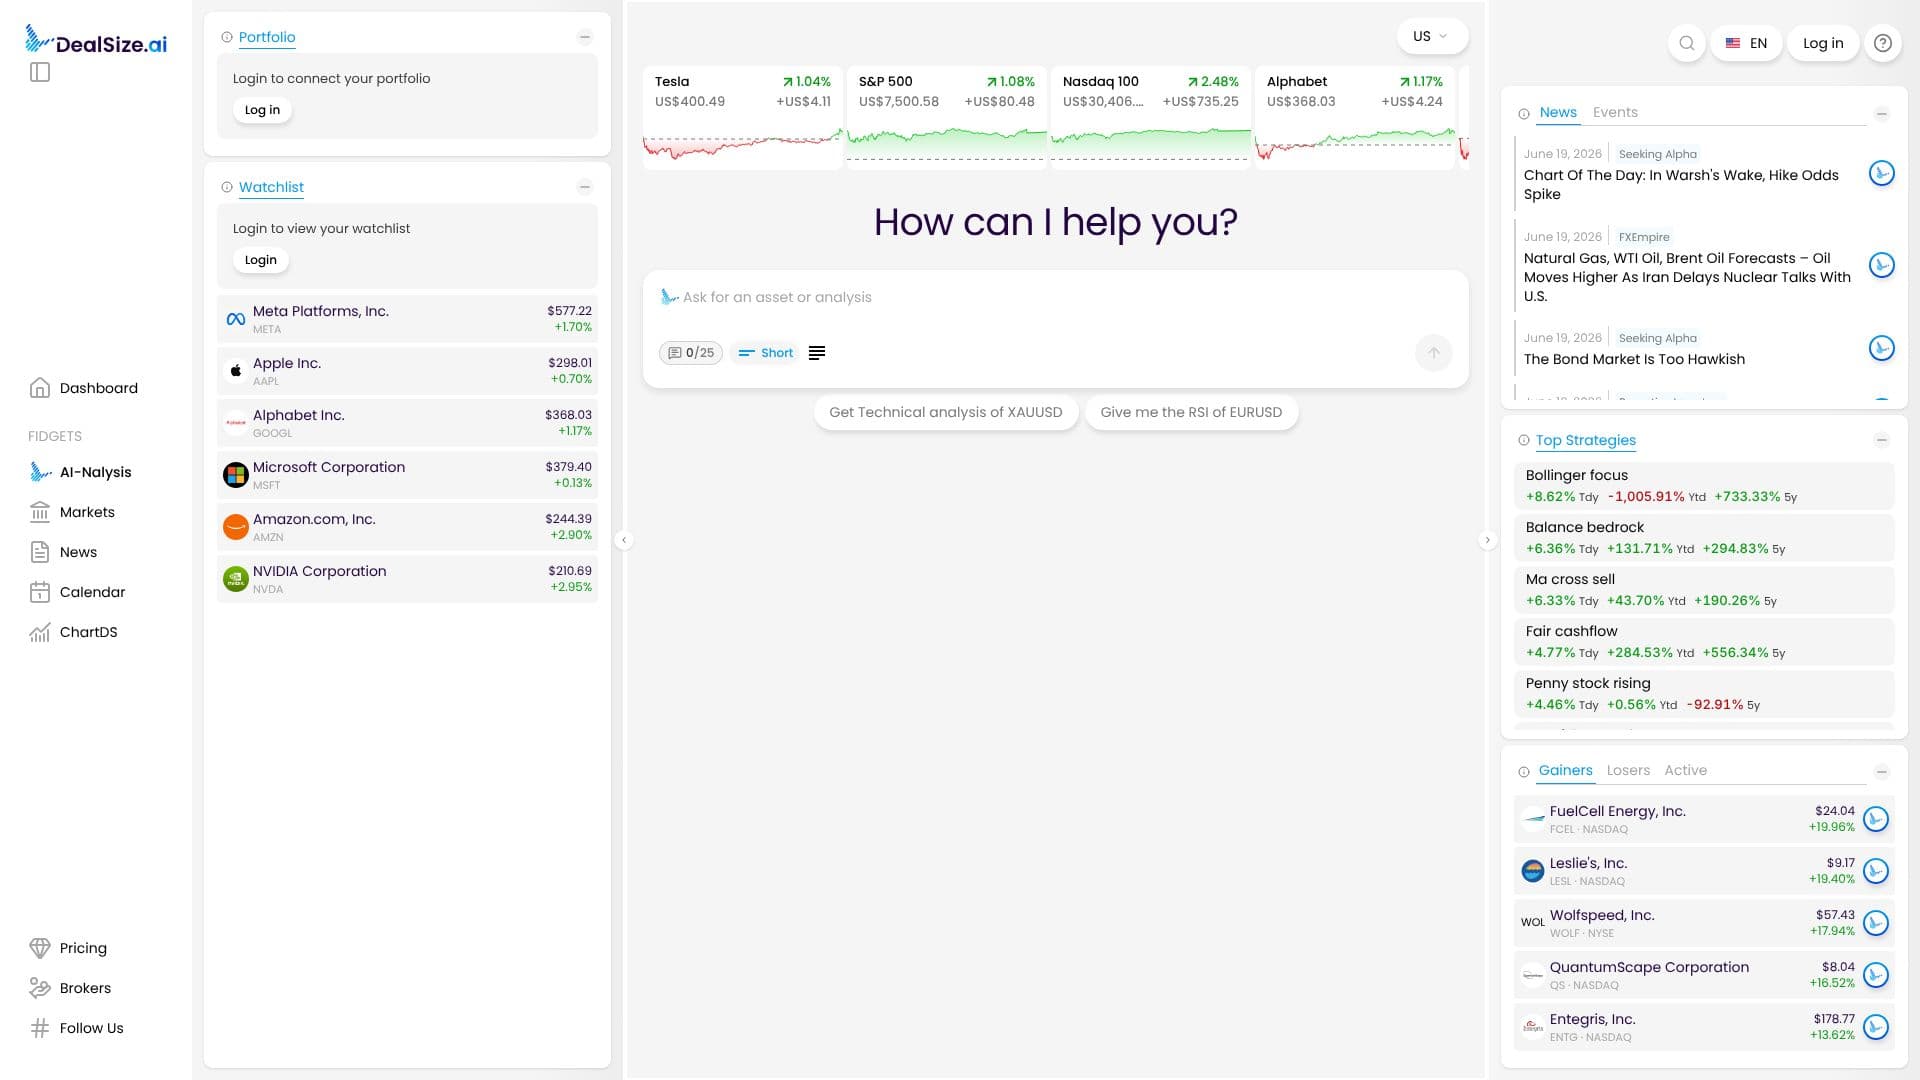Click the top-right Log in button

point(1823,43)
